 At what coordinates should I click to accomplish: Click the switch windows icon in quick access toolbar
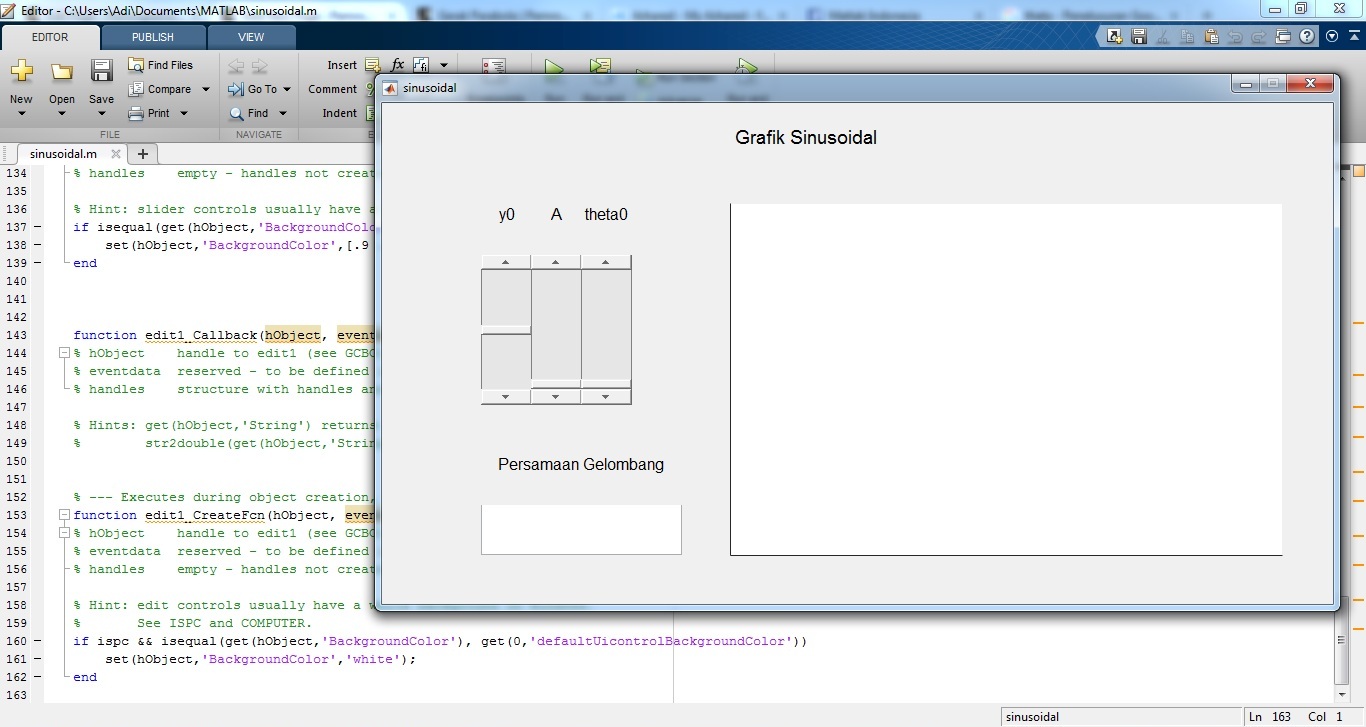1283,37
